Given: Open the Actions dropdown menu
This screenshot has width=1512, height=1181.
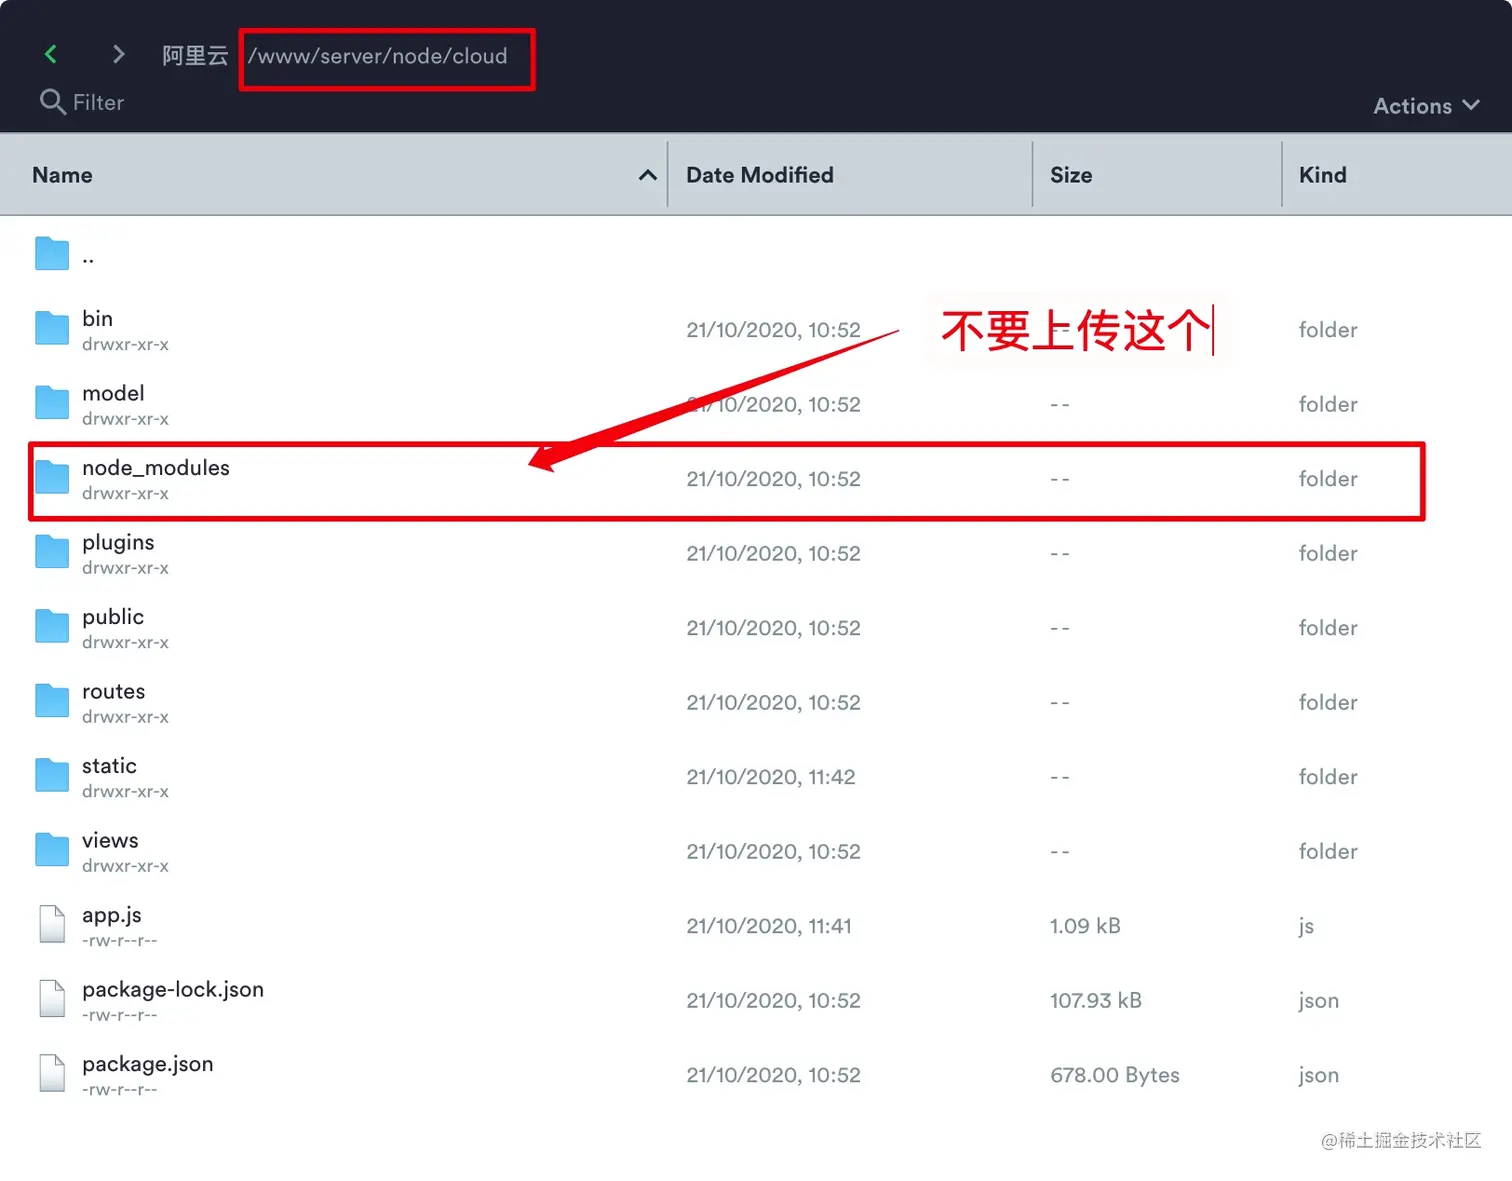Looking at the screenshot, I should click(1426, 106).
